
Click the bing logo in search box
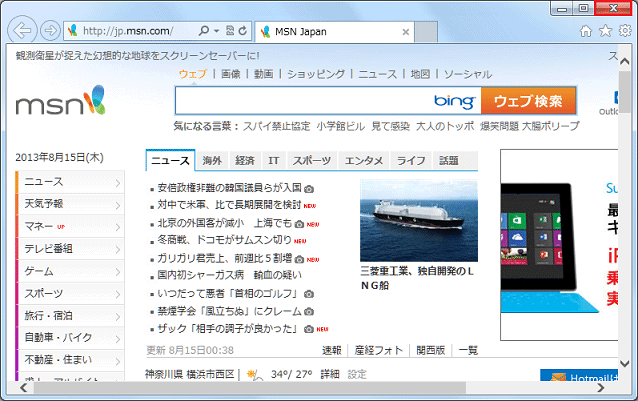tap(454, 101)
